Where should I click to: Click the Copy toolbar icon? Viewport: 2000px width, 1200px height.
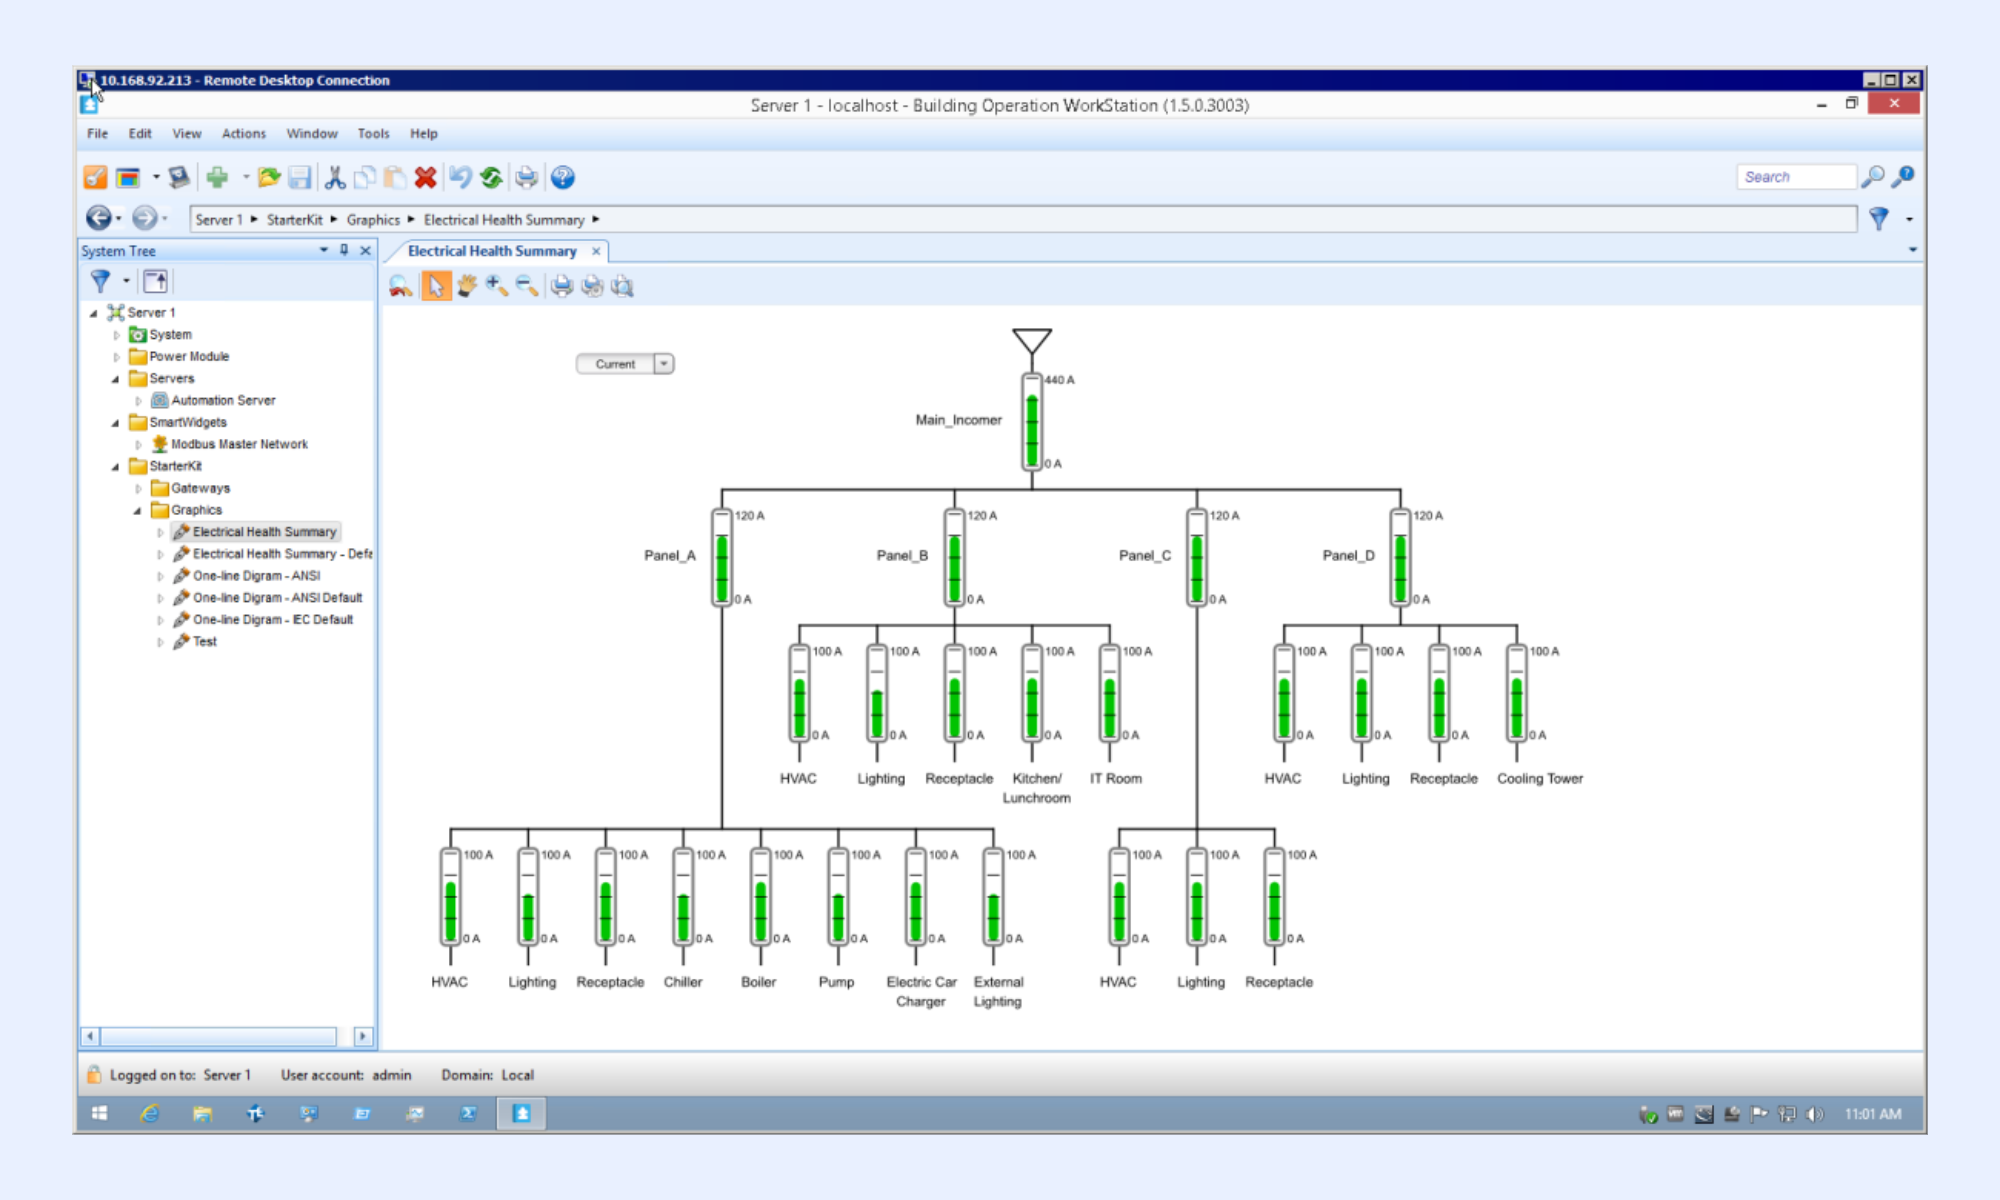365,177
